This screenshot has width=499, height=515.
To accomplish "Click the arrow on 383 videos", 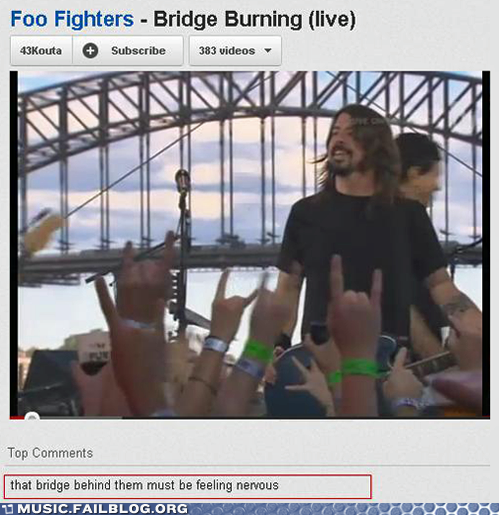I will click(268, 51).
